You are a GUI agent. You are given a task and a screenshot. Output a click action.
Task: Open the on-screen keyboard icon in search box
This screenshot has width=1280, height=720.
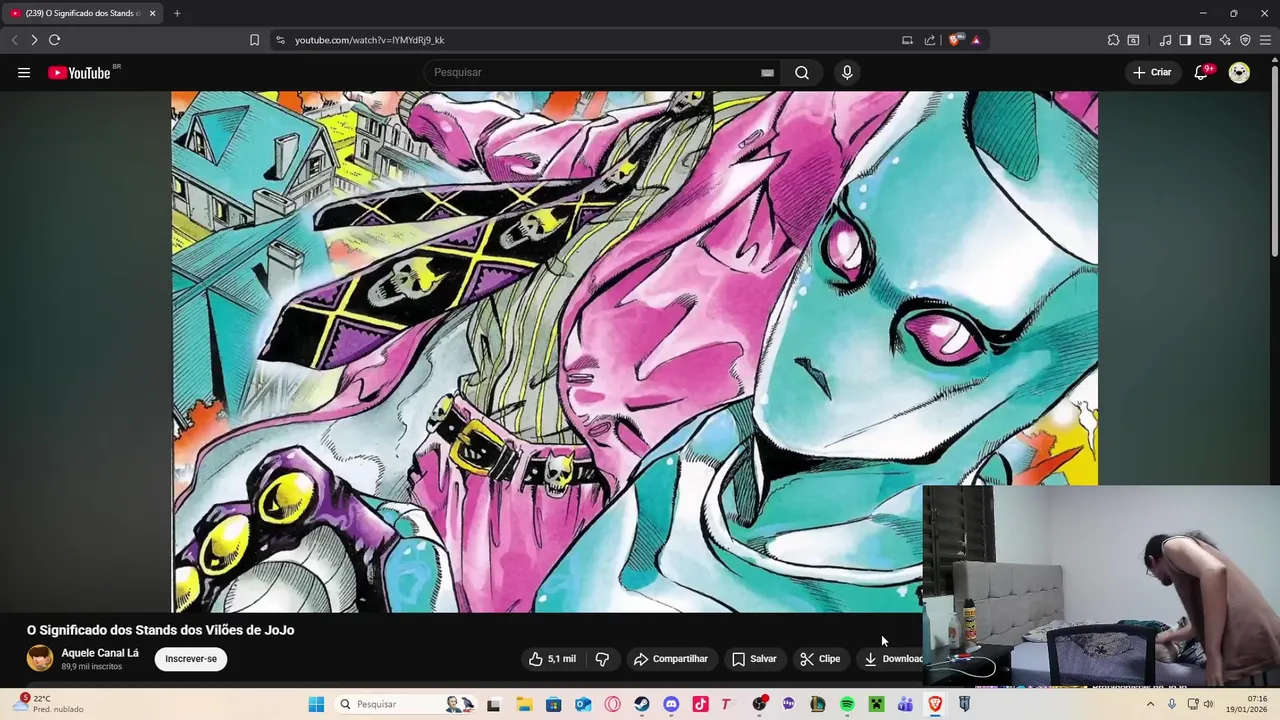[767, 72]
